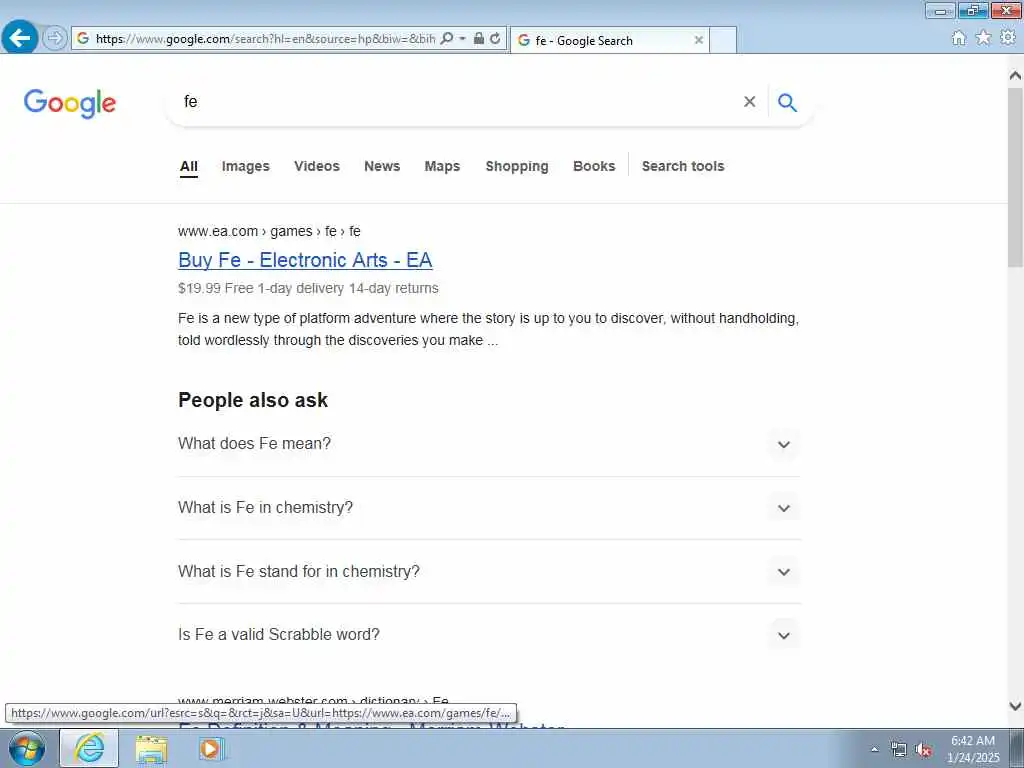Expand 'What does Fe mean?' question
1024x768 pixels.
[x=489, y=444]
